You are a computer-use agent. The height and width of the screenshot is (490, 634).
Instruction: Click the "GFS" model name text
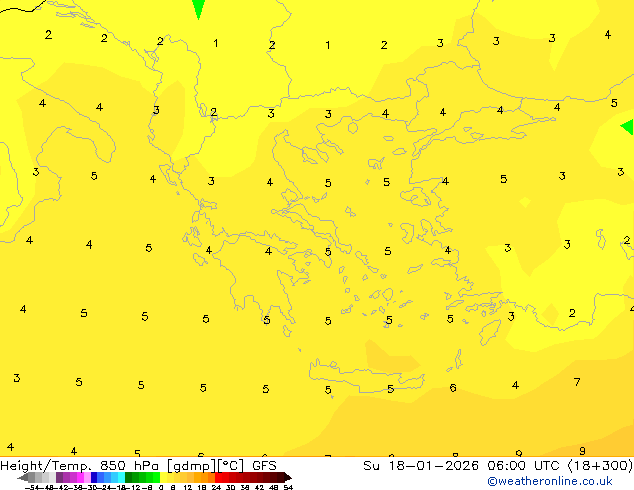click(x=264, y=466)
